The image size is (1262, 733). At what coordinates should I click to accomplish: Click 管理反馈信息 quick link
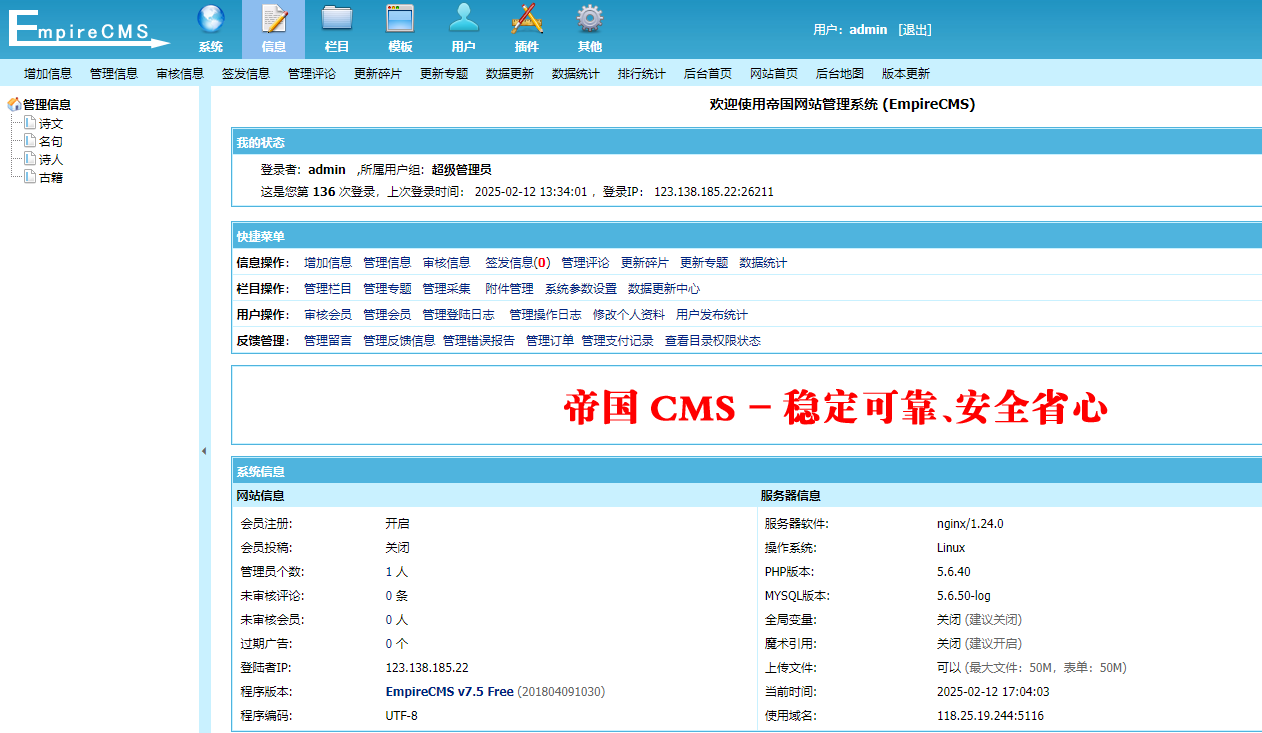pos(399,341)
